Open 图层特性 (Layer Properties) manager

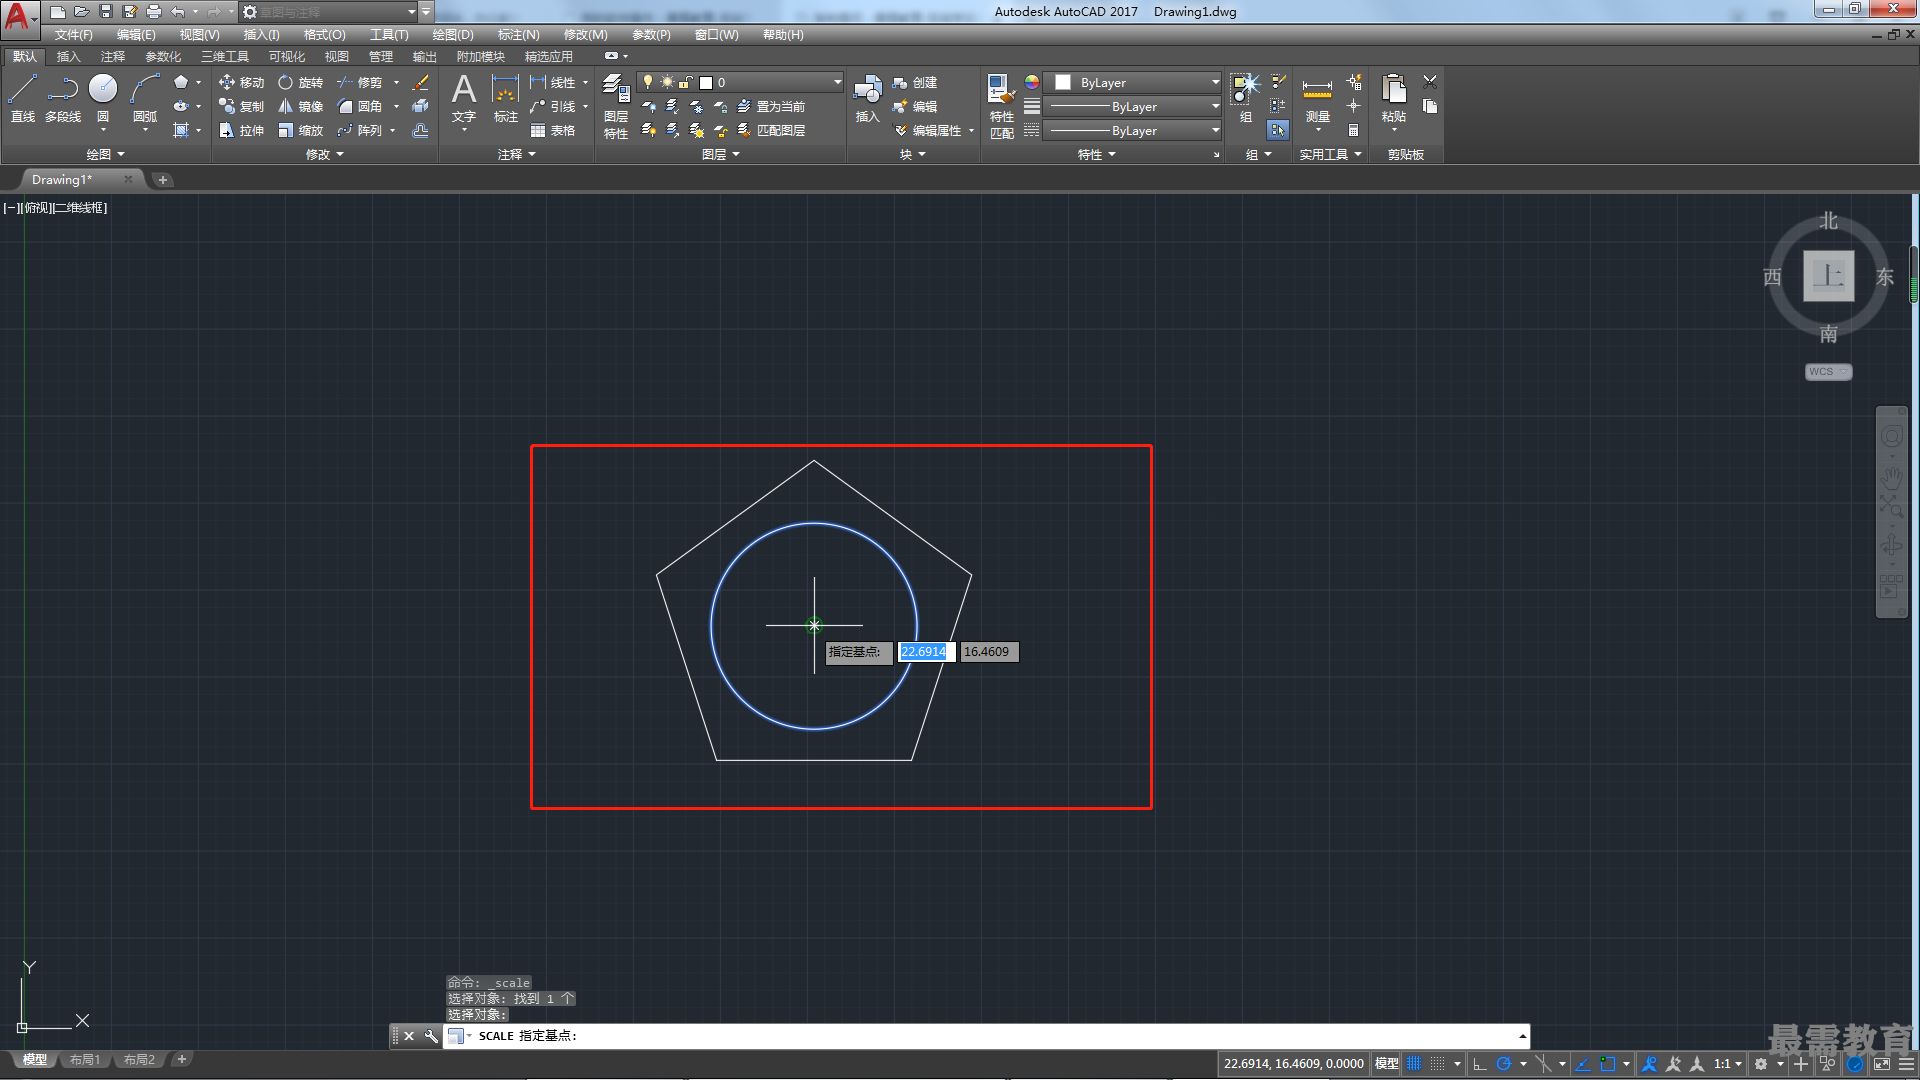[x=616, y=105]
